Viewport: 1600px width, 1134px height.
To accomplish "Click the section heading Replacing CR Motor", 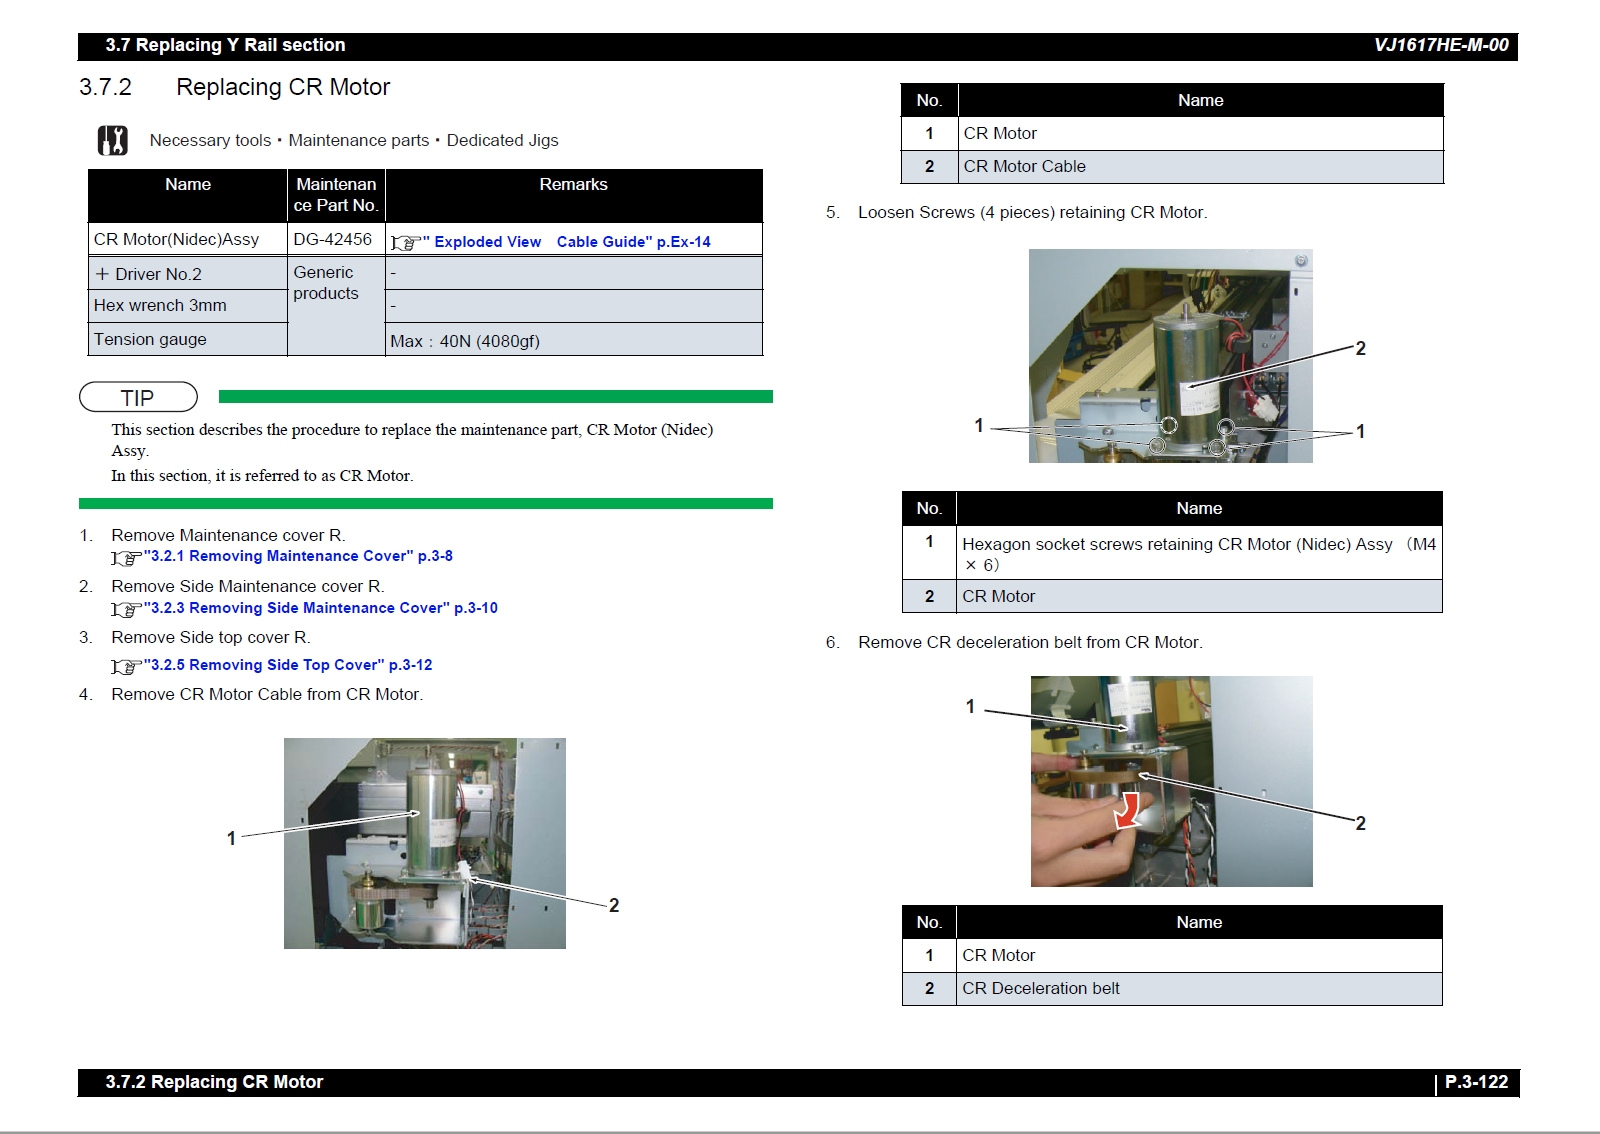I will click(x=283, y=88).
